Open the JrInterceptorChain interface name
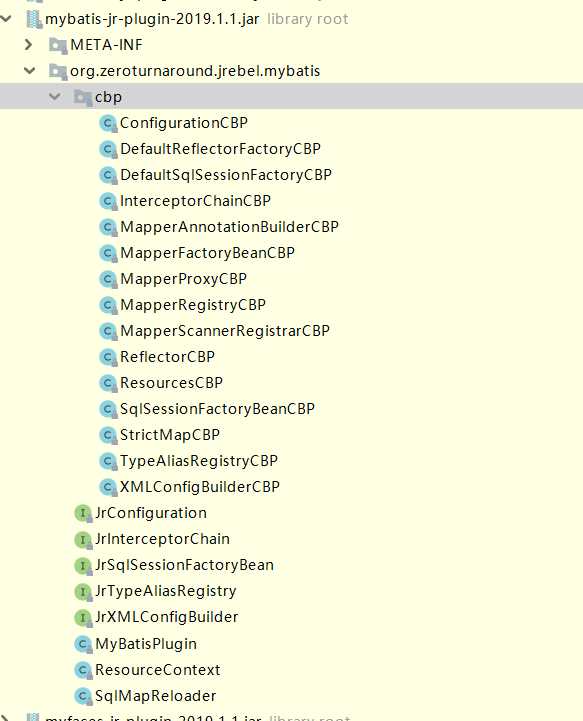The image size is (583, 721). 162,538
